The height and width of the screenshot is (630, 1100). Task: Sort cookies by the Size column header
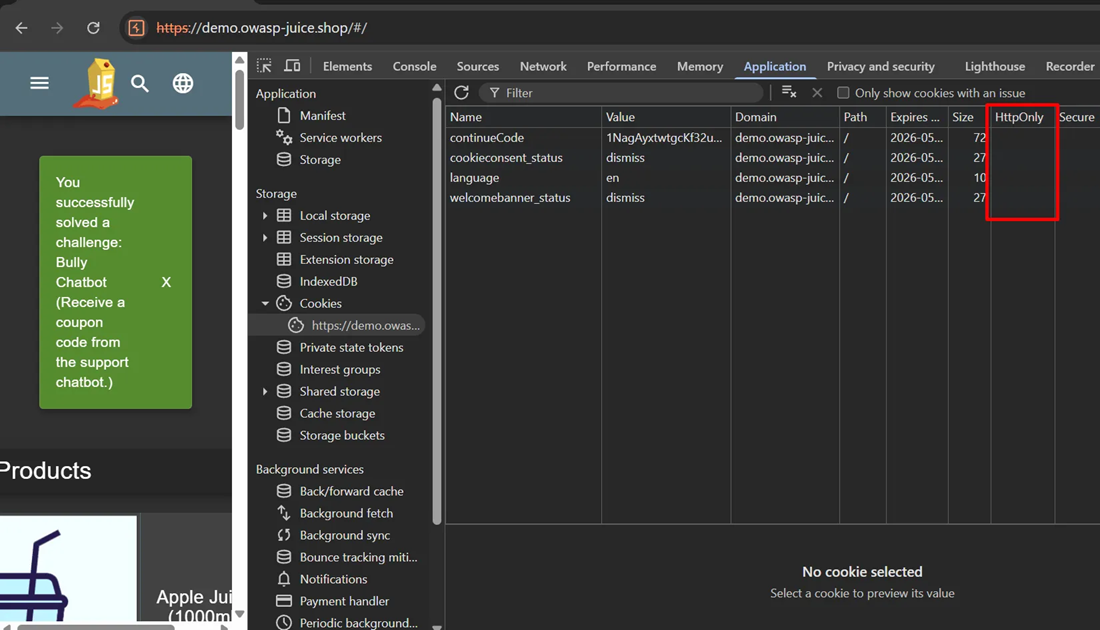pyautogui.click(x=969, y=117)
